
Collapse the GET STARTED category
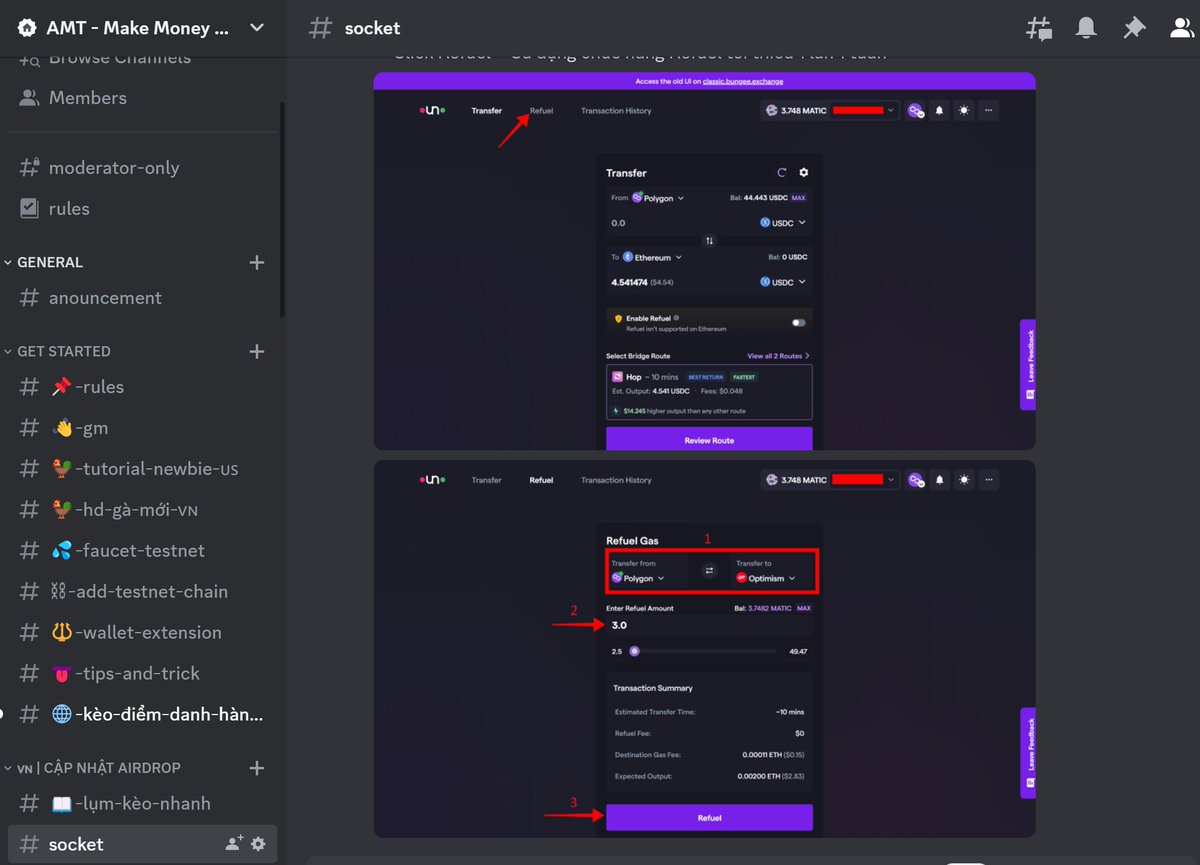(x=58, y=351)
